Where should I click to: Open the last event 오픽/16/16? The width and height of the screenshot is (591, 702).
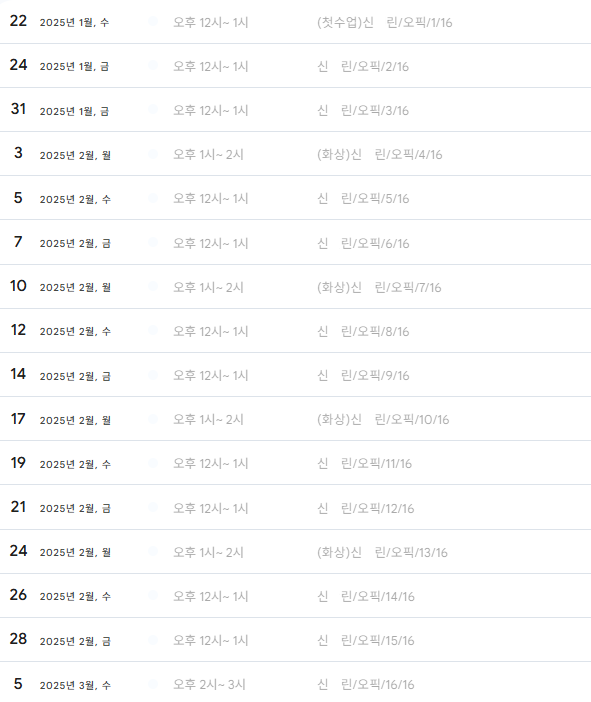366,684
